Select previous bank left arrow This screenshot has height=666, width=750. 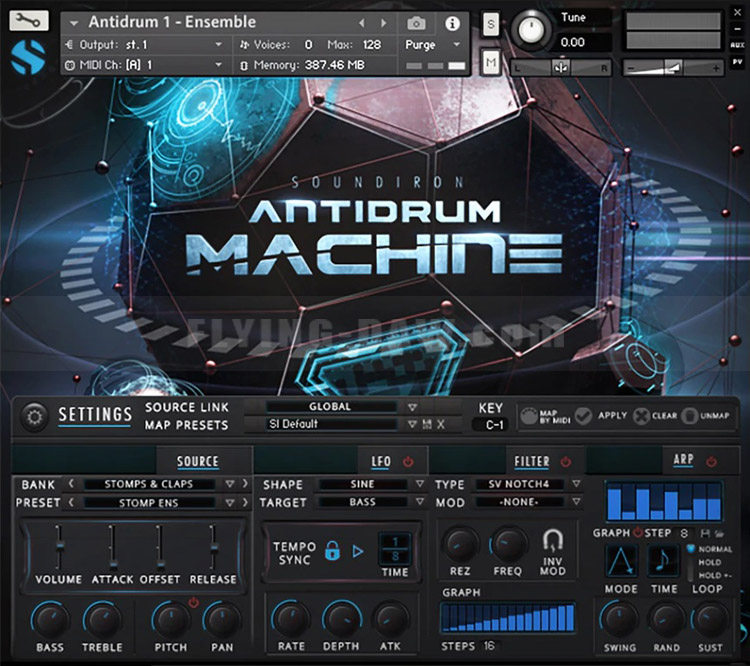(x=71, y=484)
